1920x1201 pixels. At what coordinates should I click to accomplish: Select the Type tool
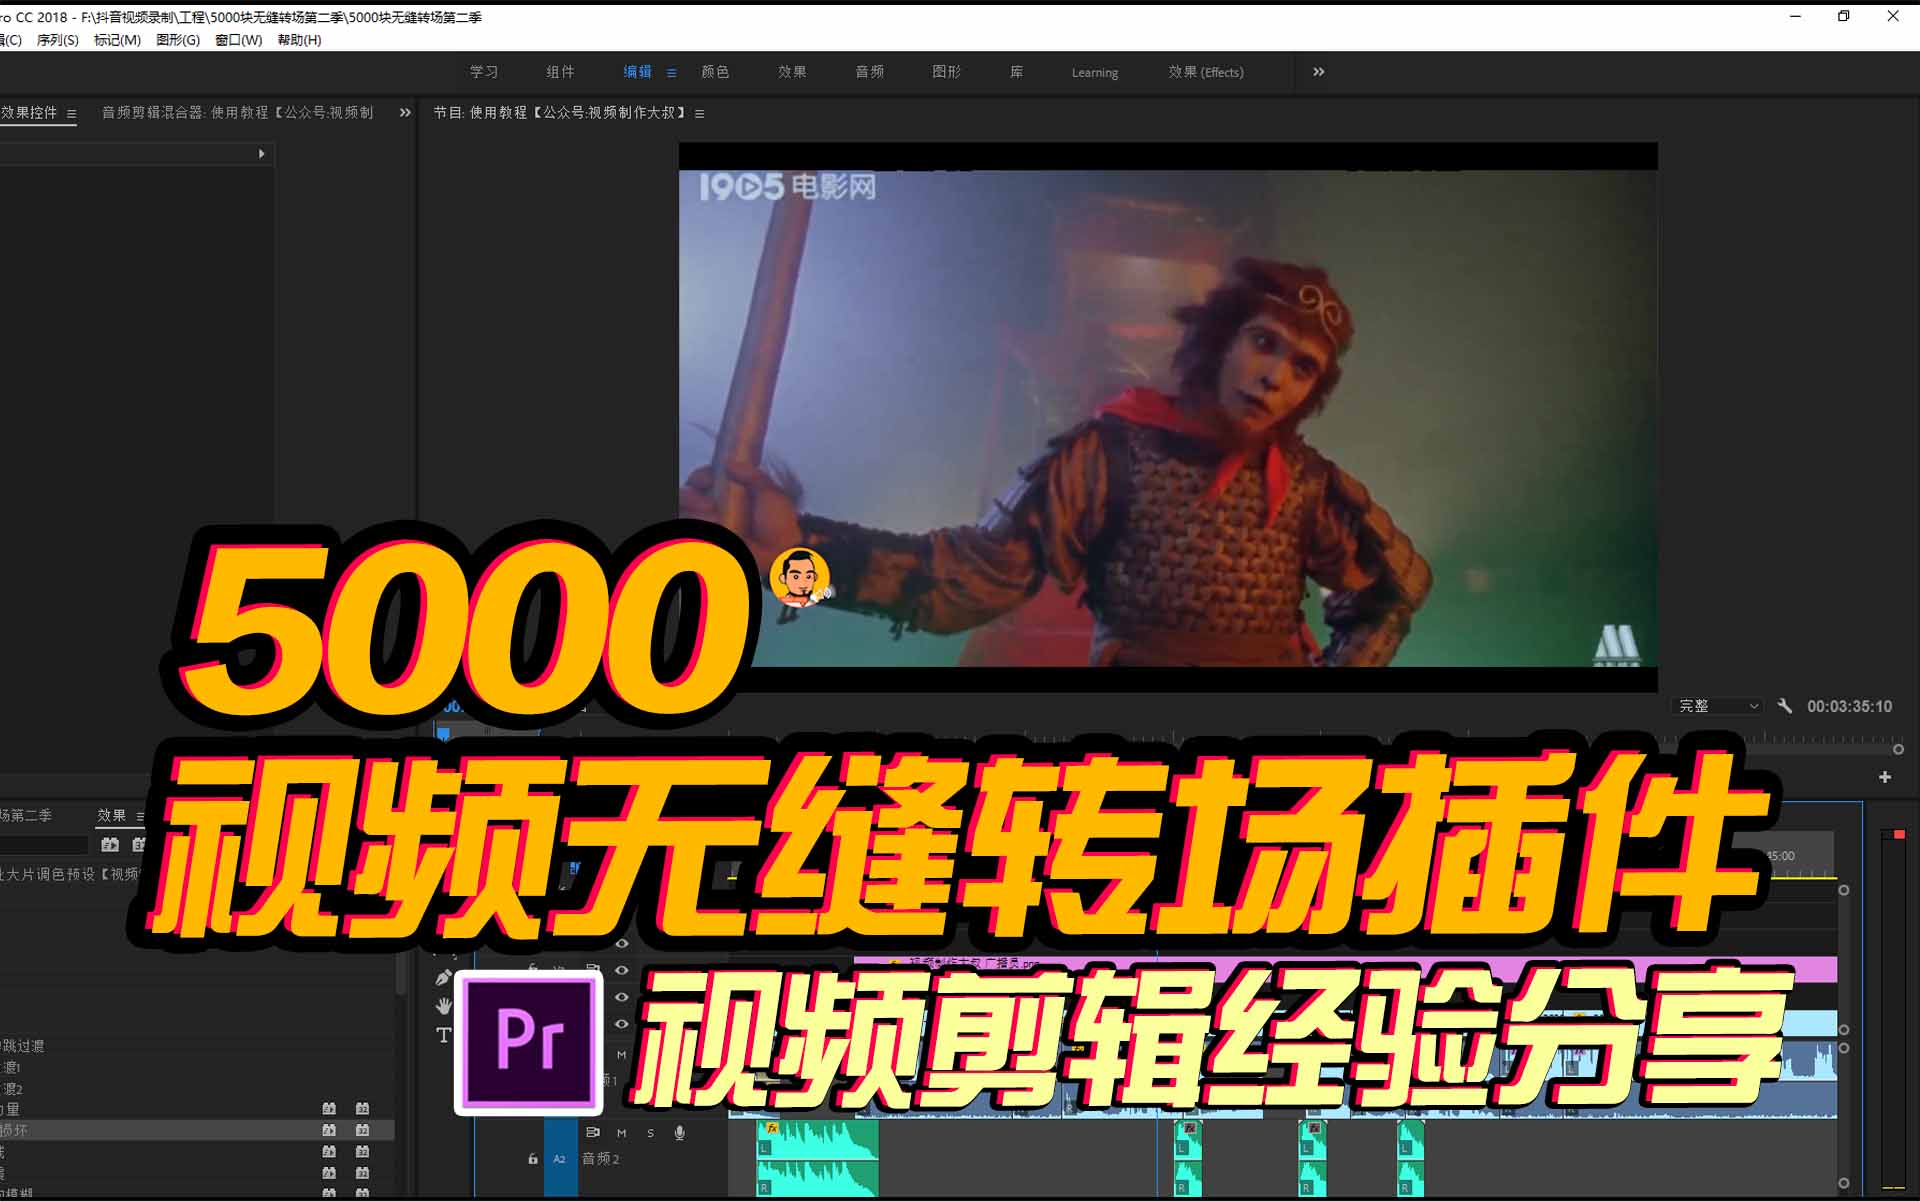click(x=444, y=1035)
